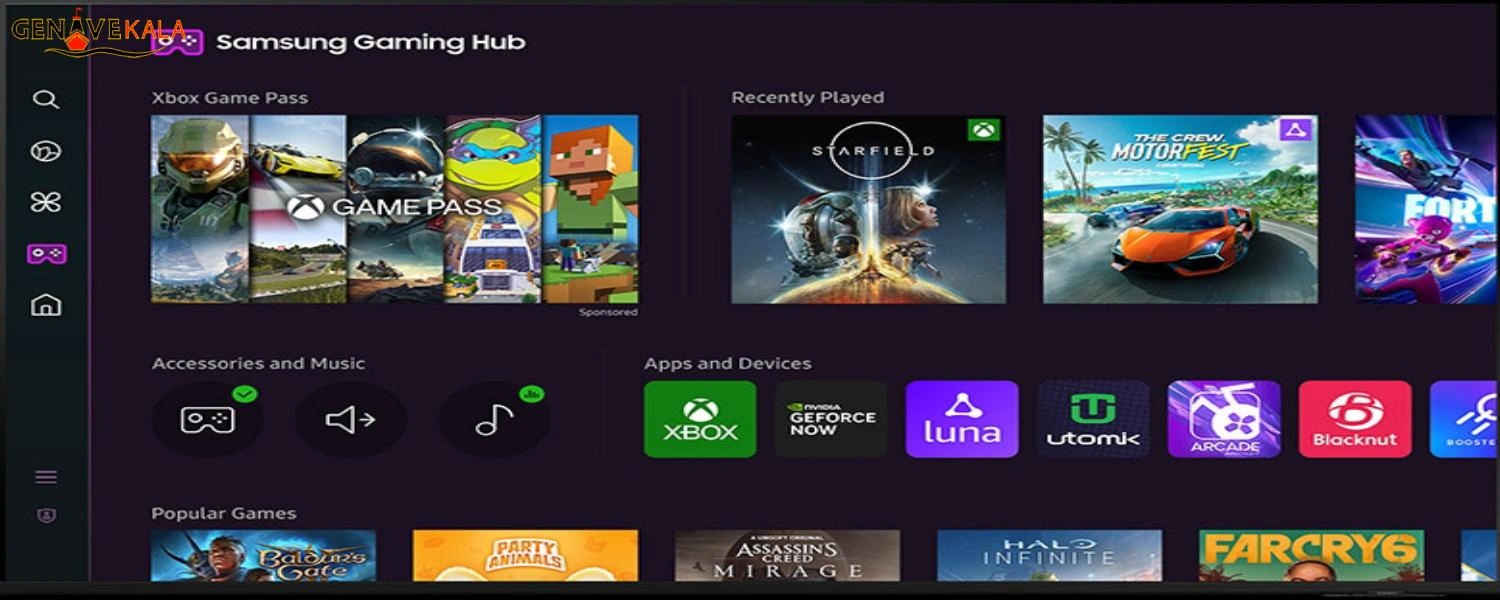The height and width of the screenshot is (600, 1500).
Task: Go to the Home icon in sidebar
Action: click(x=46, y=305)
